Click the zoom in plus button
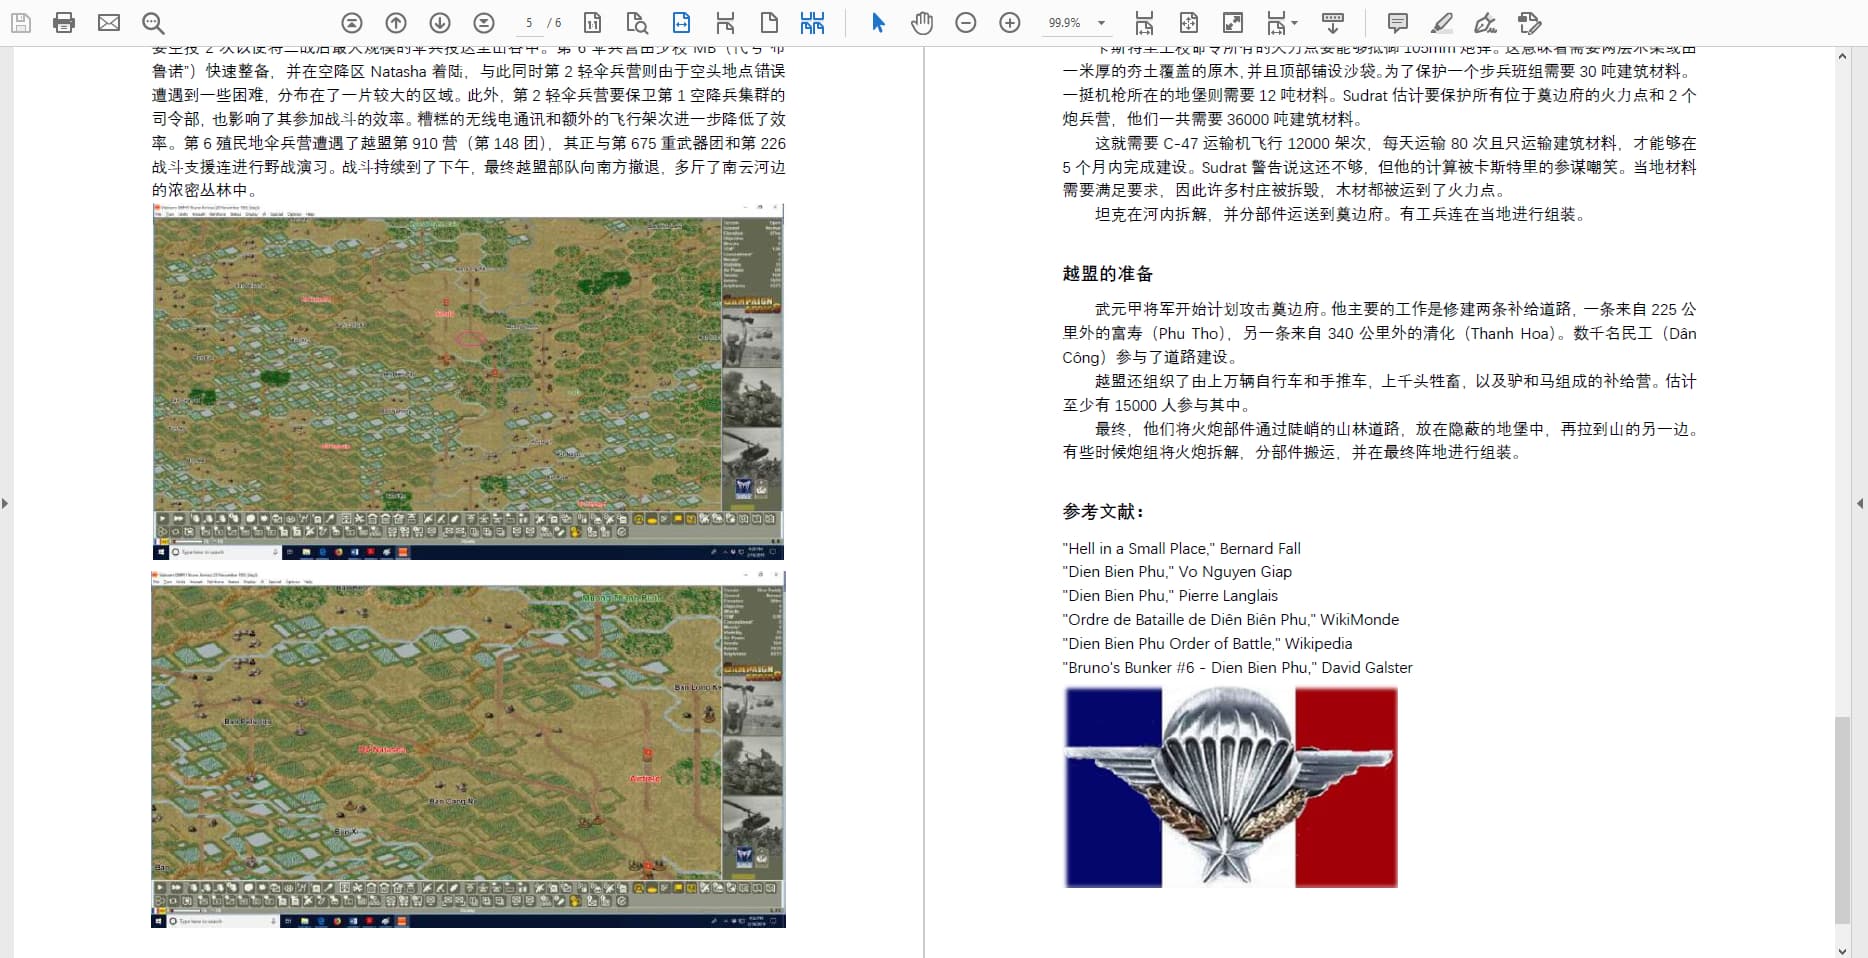Screen dimensions: 1868x958 [1010, 23]
